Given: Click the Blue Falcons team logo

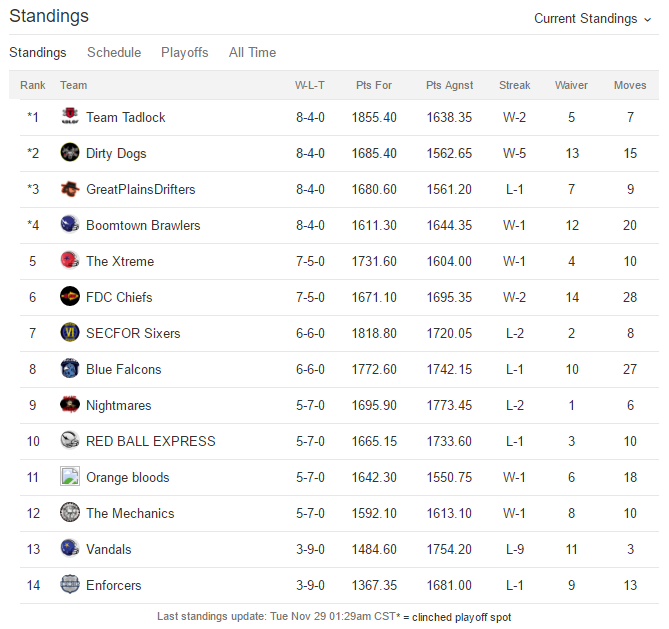Looking at the screenshot, I should tap(70, 368).
